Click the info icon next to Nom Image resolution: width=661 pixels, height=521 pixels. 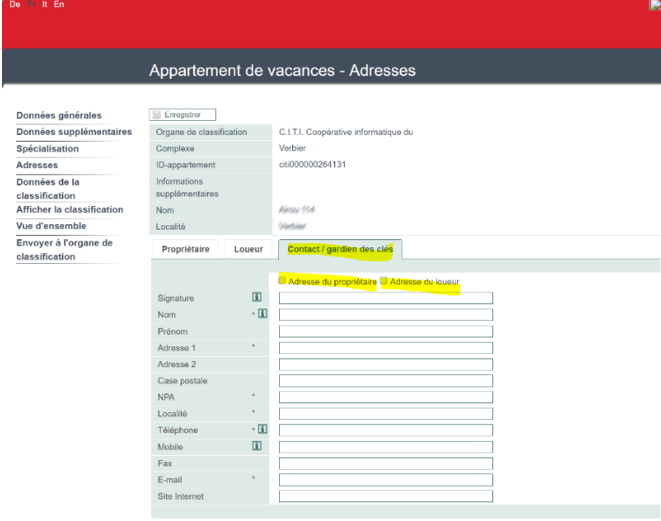tap(262, 314)
